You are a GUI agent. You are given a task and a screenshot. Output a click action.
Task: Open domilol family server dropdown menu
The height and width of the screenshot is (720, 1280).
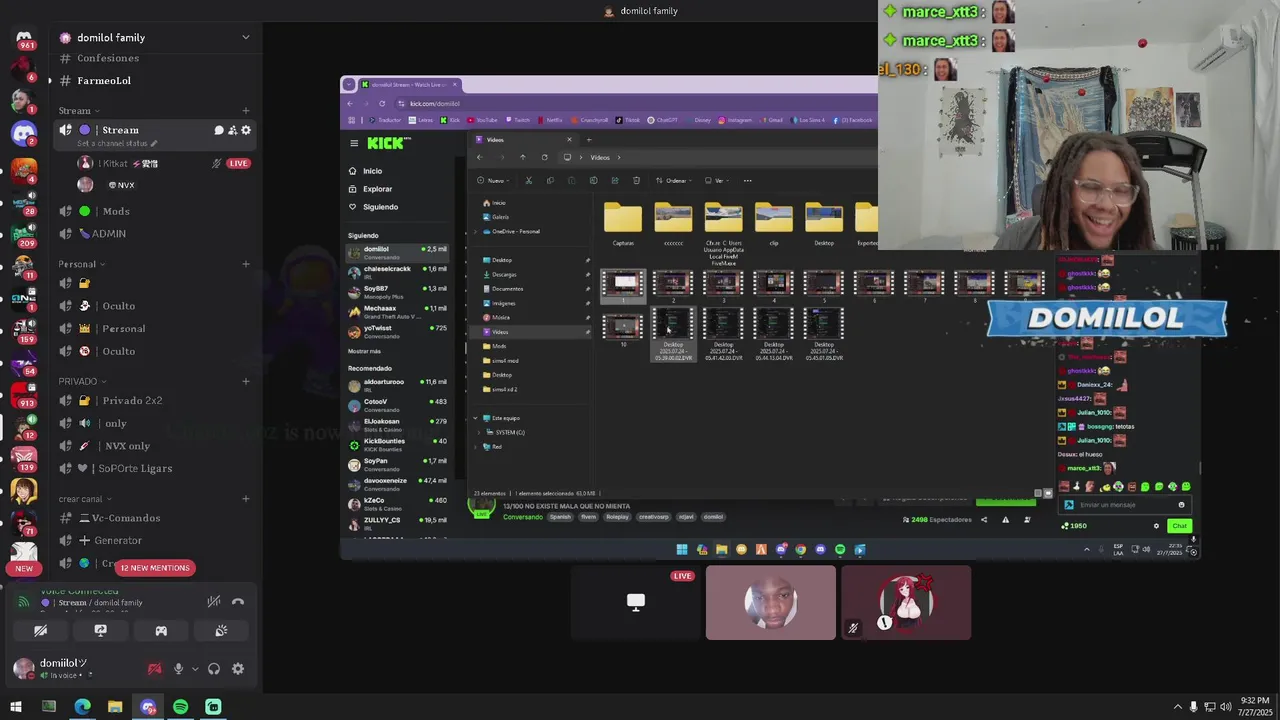246,37
